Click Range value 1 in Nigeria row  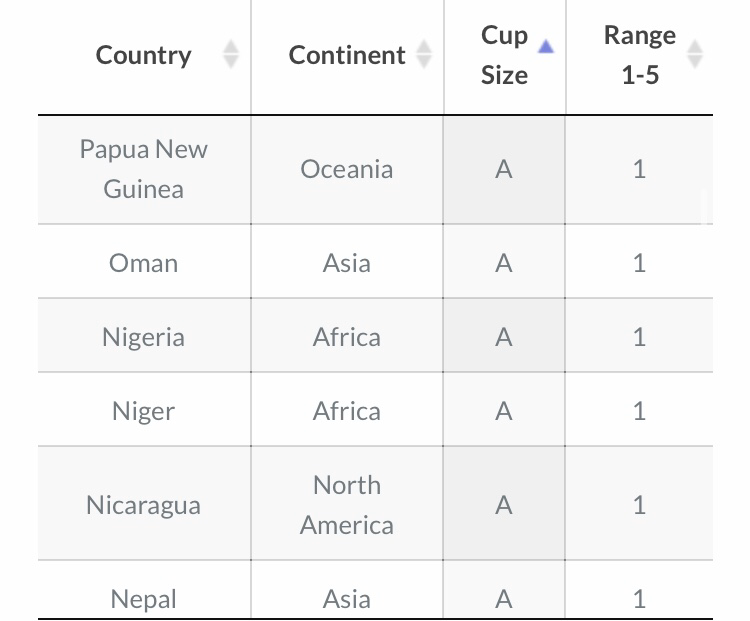640,337
